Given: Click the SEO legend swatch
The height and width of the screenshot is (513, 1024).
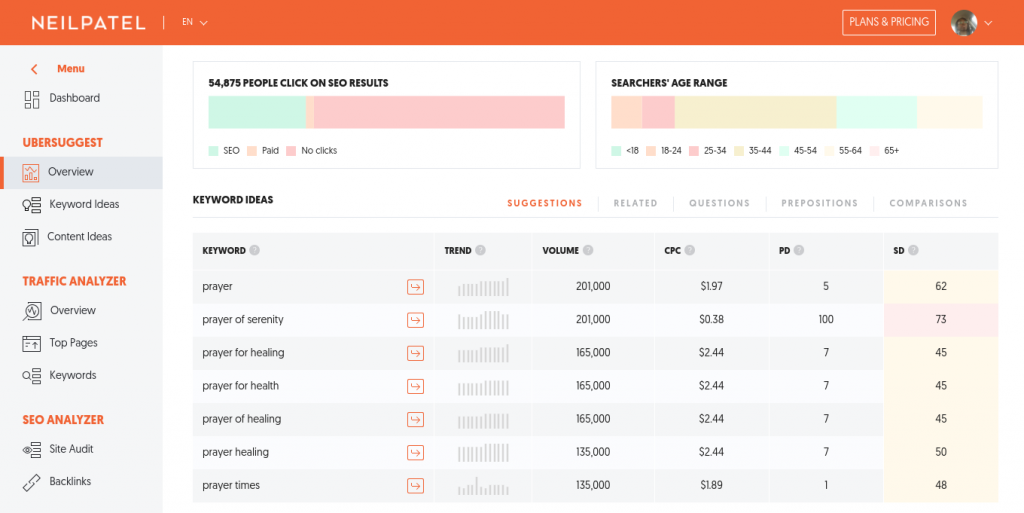Looking at the screenshot, I should coord(214,151).
